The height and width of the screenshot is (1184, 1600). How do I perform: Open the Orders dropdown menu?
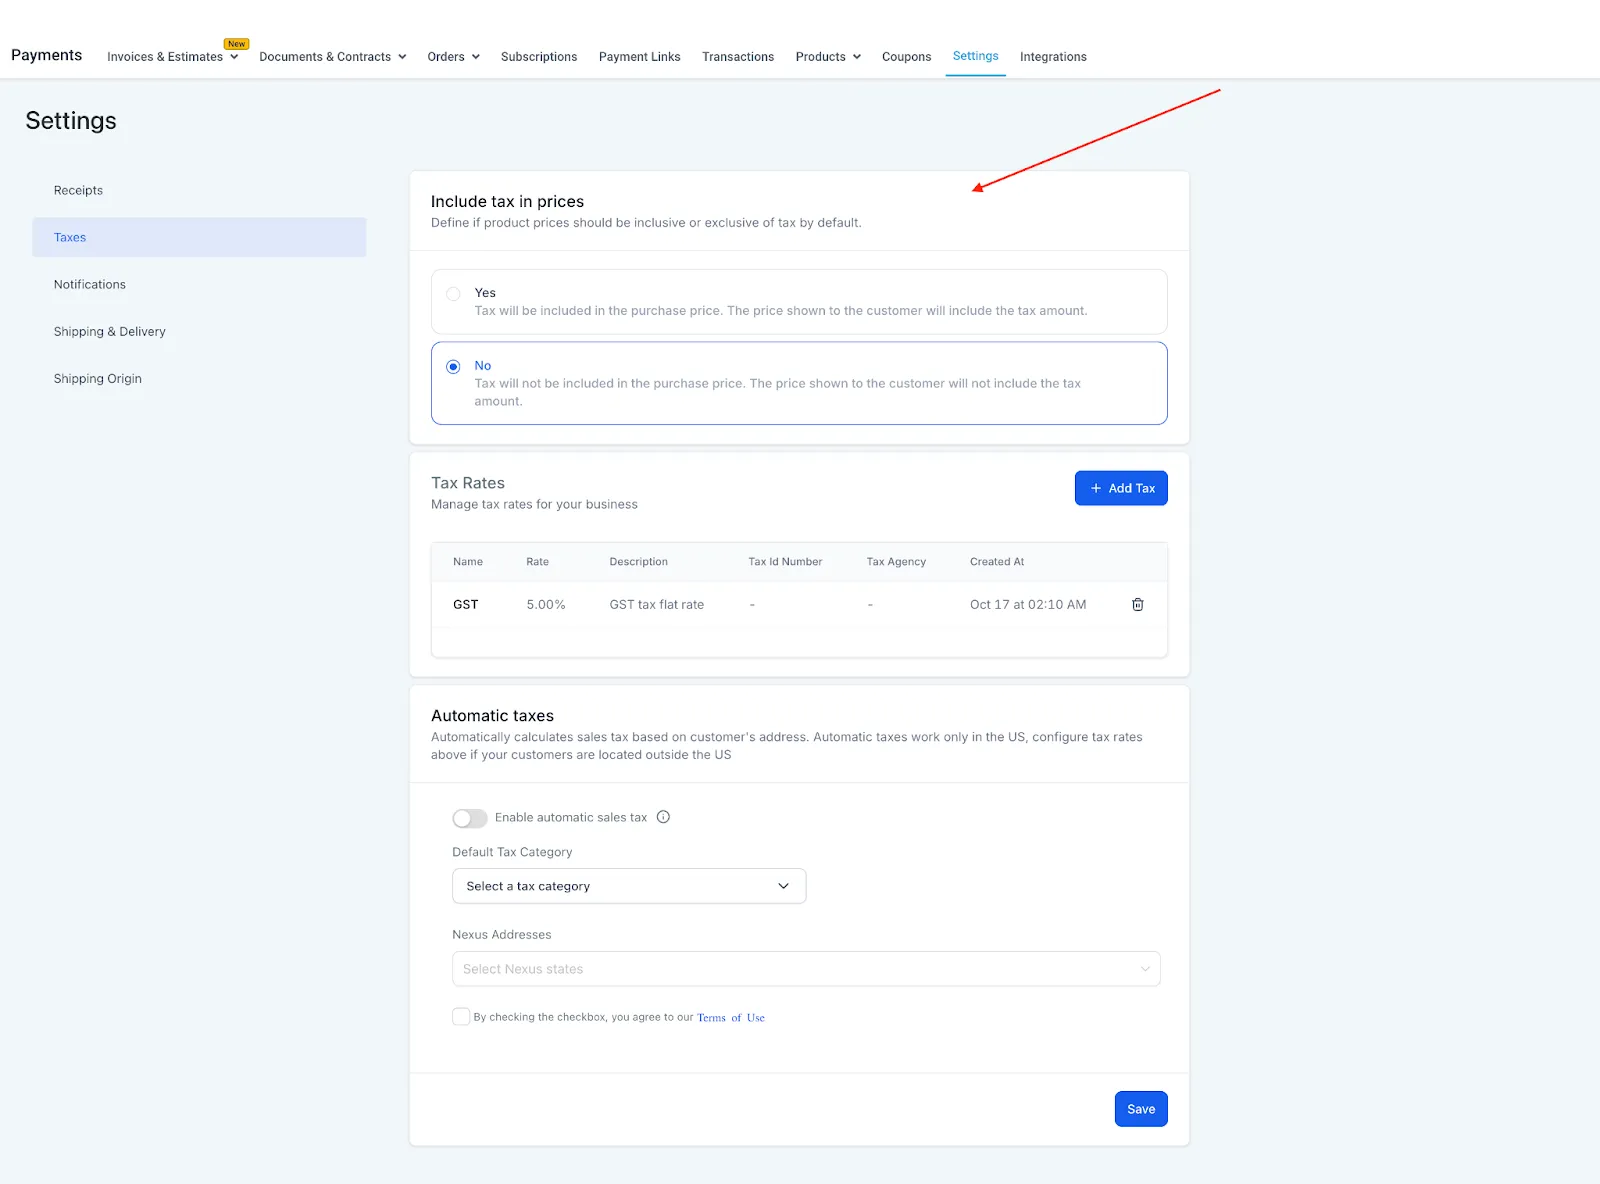(453, 57)
